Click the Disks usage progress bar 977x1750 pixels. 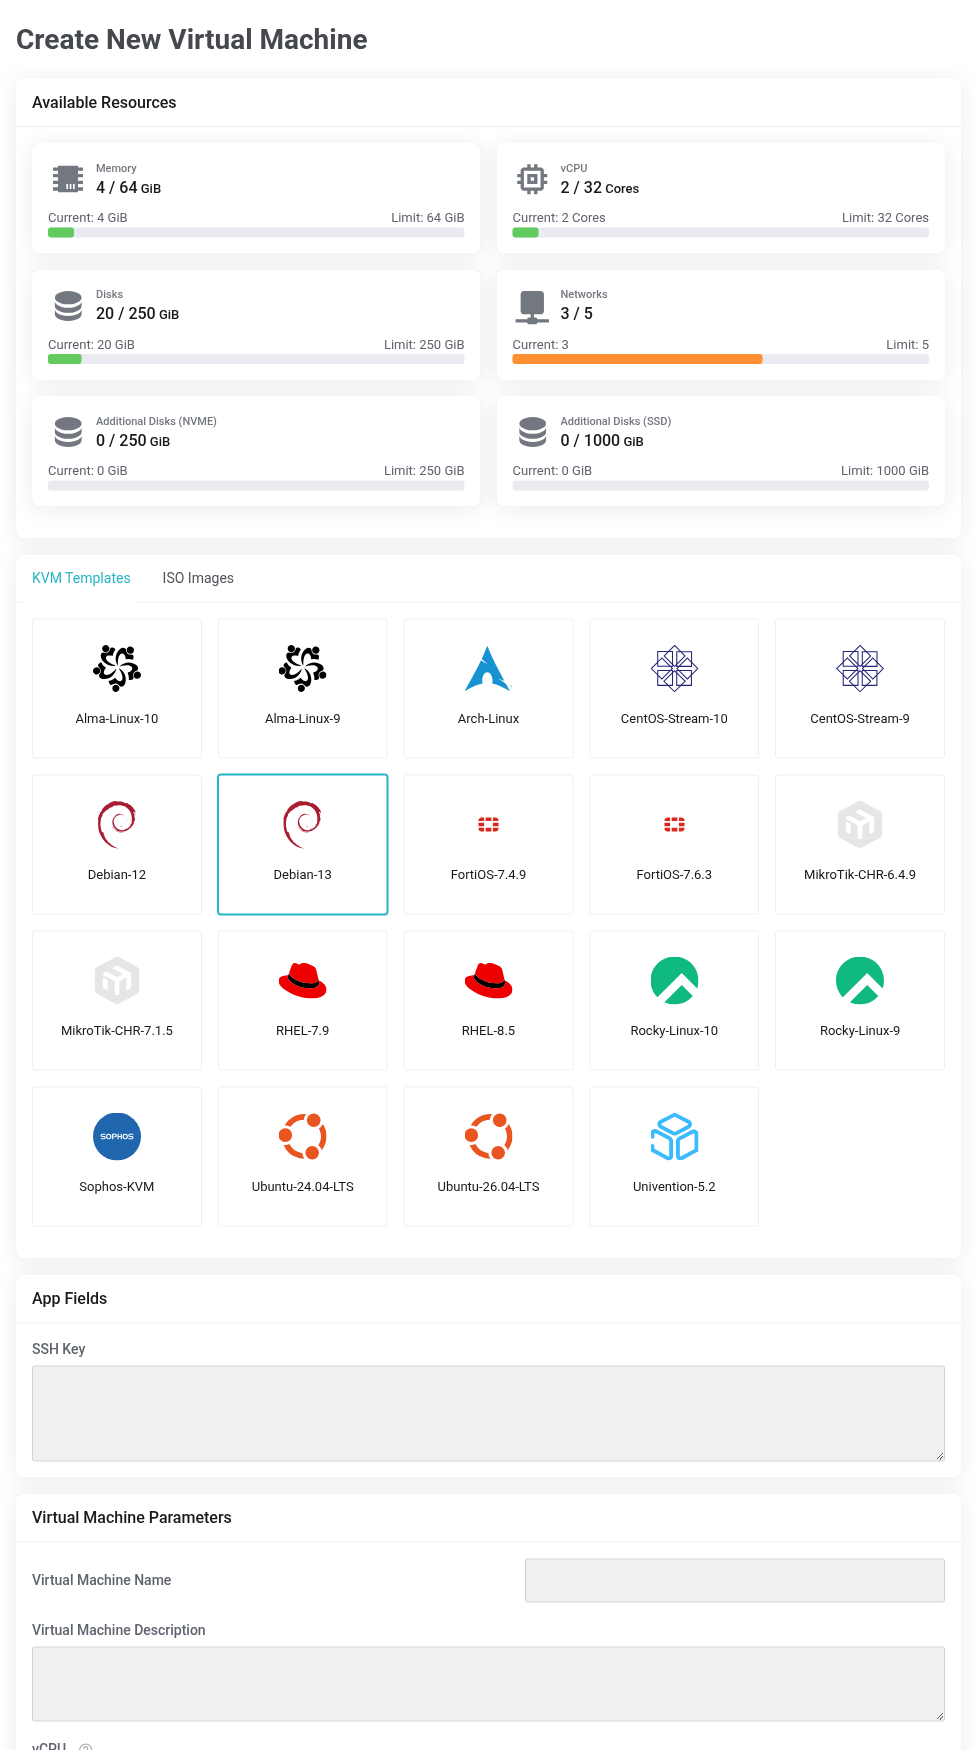click(256, 359)
